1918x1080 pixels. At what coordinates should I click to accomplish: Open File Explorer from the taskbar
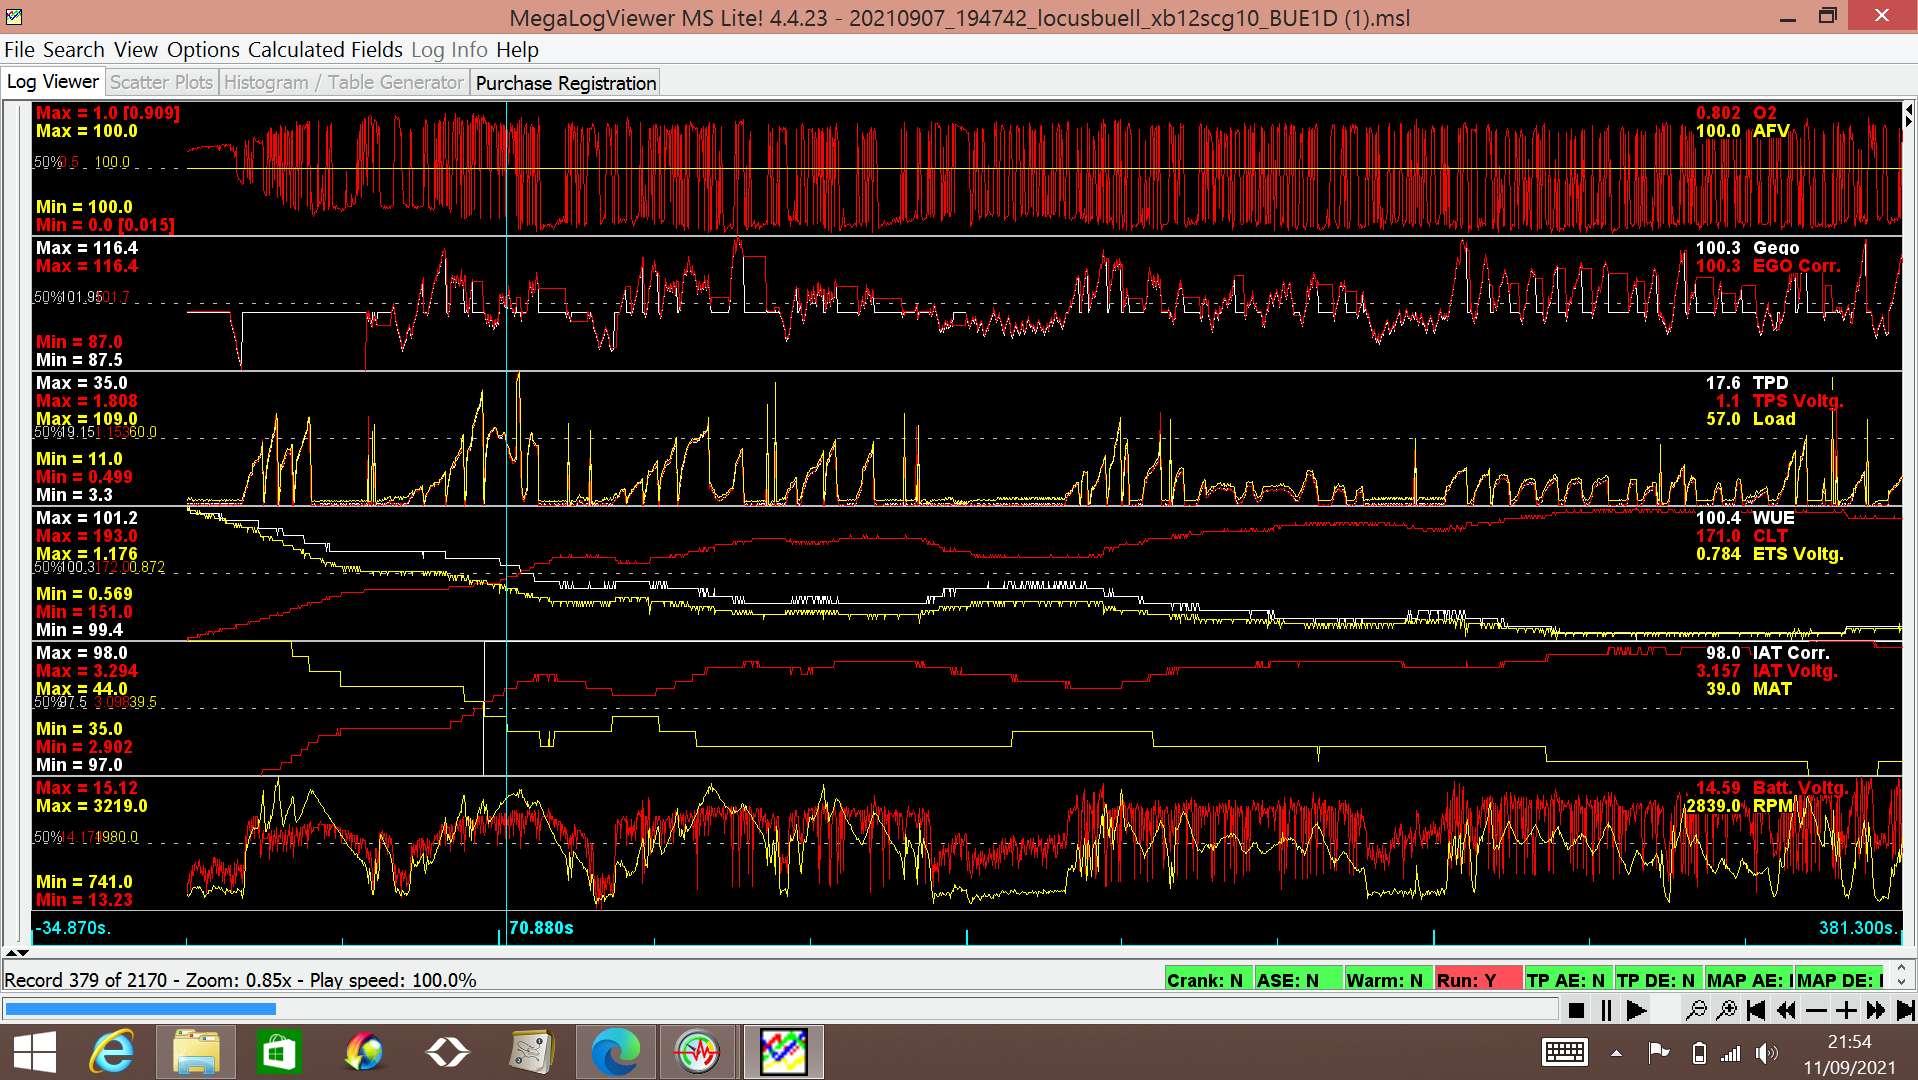point(196,1052)
